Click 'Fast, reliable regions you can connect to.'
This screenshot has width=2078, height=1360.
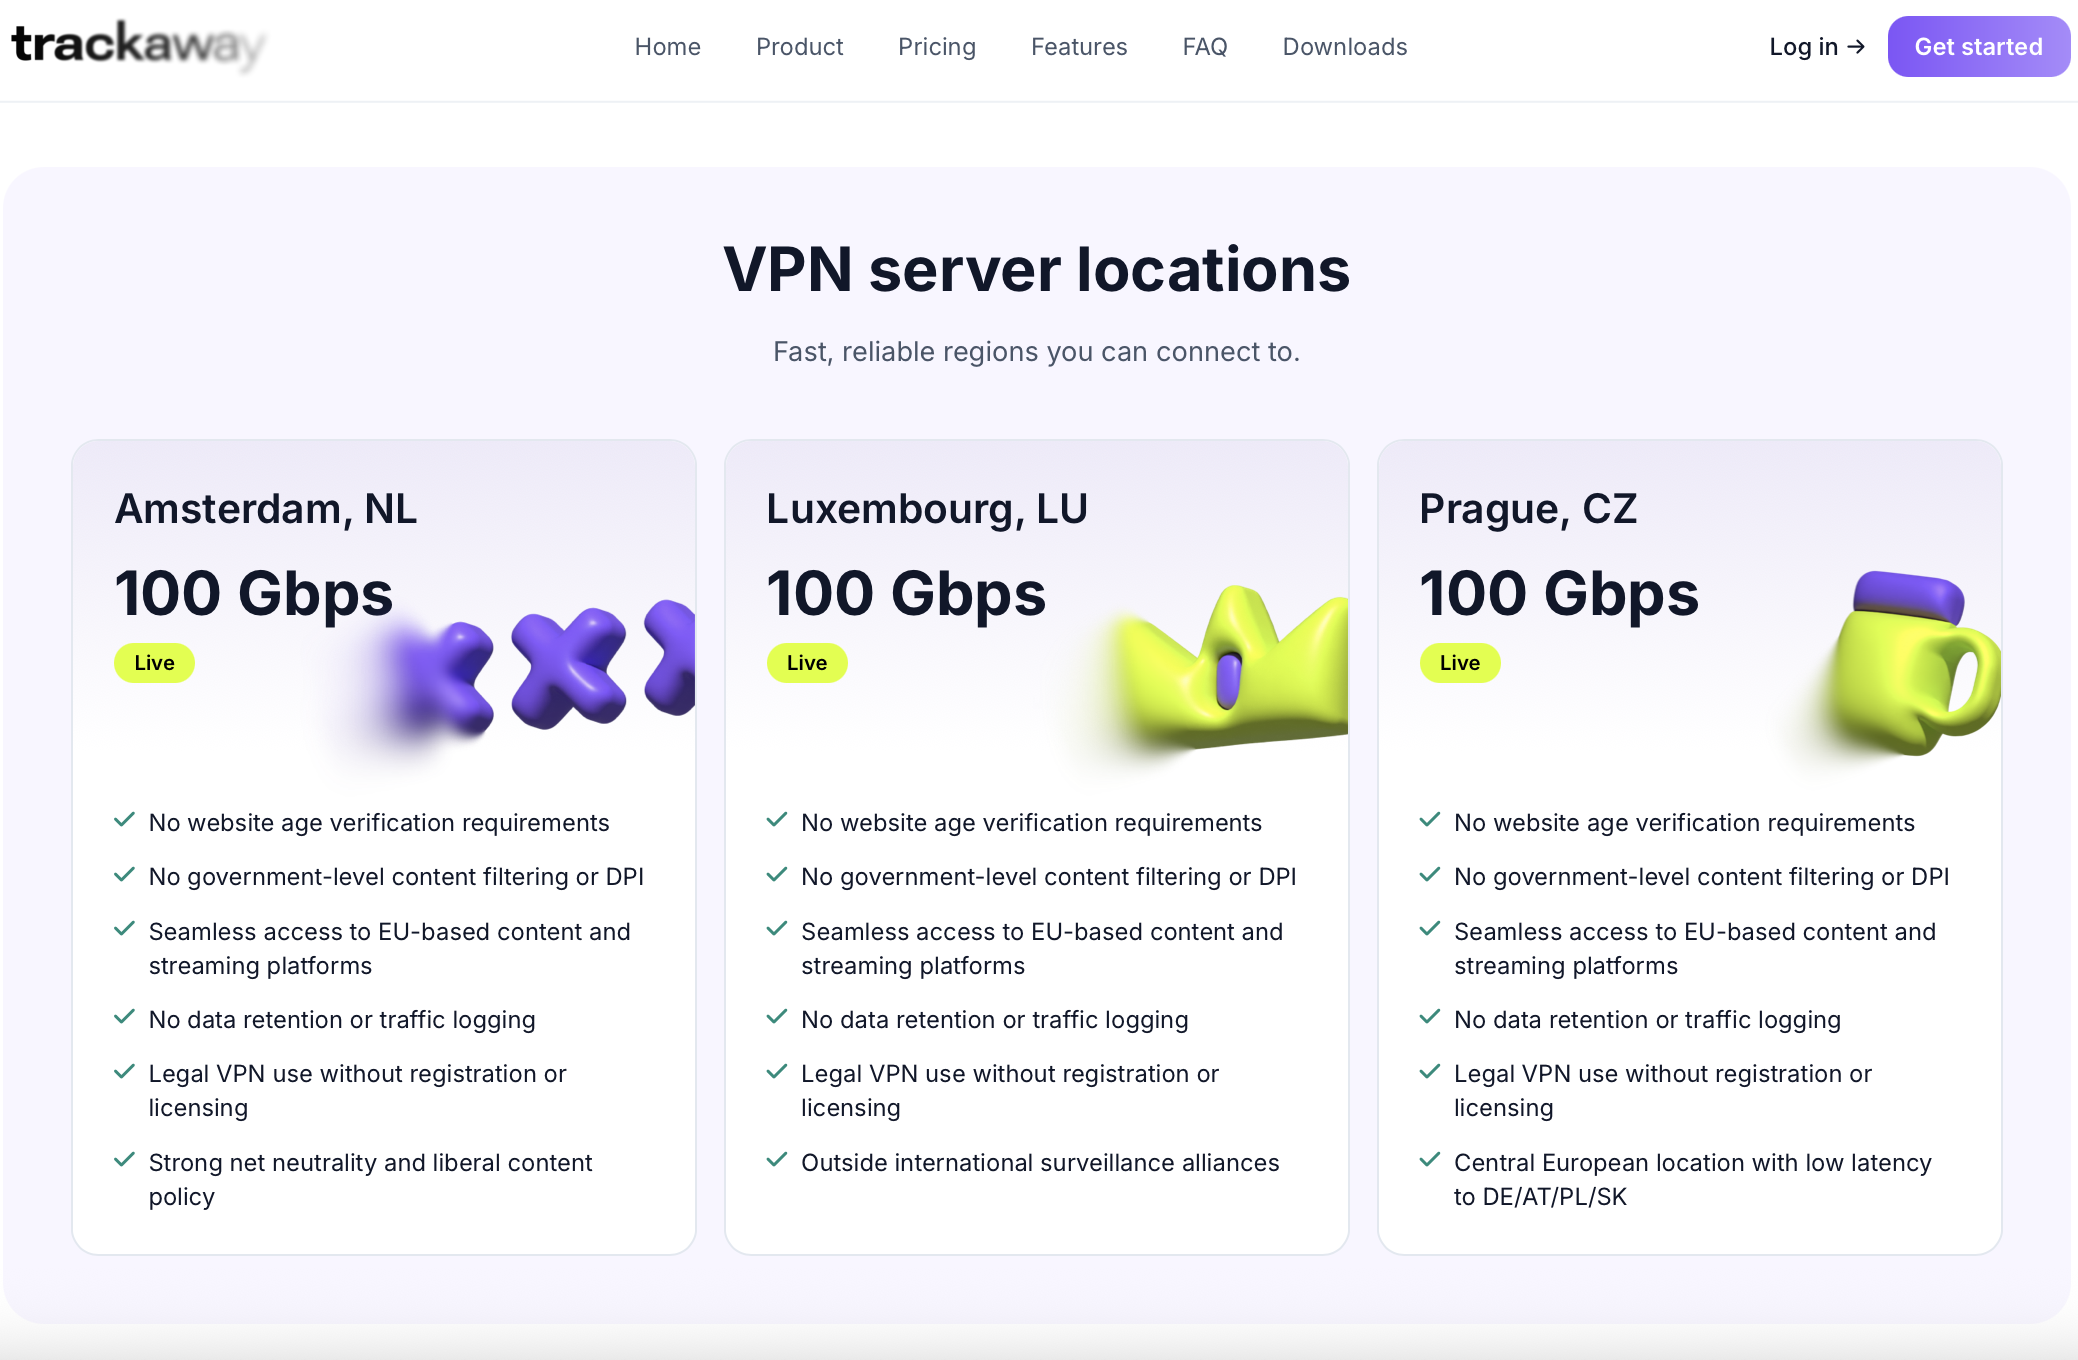point(1036,352)
